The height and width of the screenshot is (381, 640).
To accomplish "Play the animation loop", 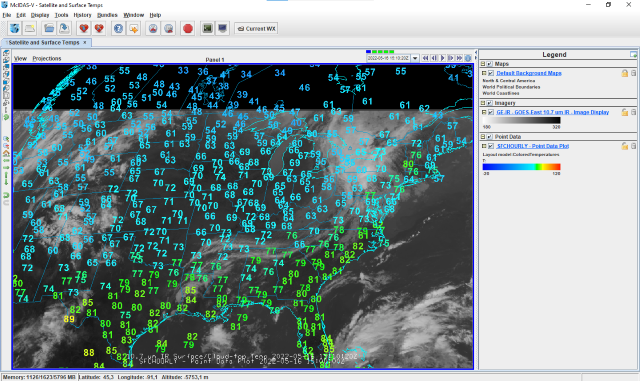I will (x=442, y=58).
